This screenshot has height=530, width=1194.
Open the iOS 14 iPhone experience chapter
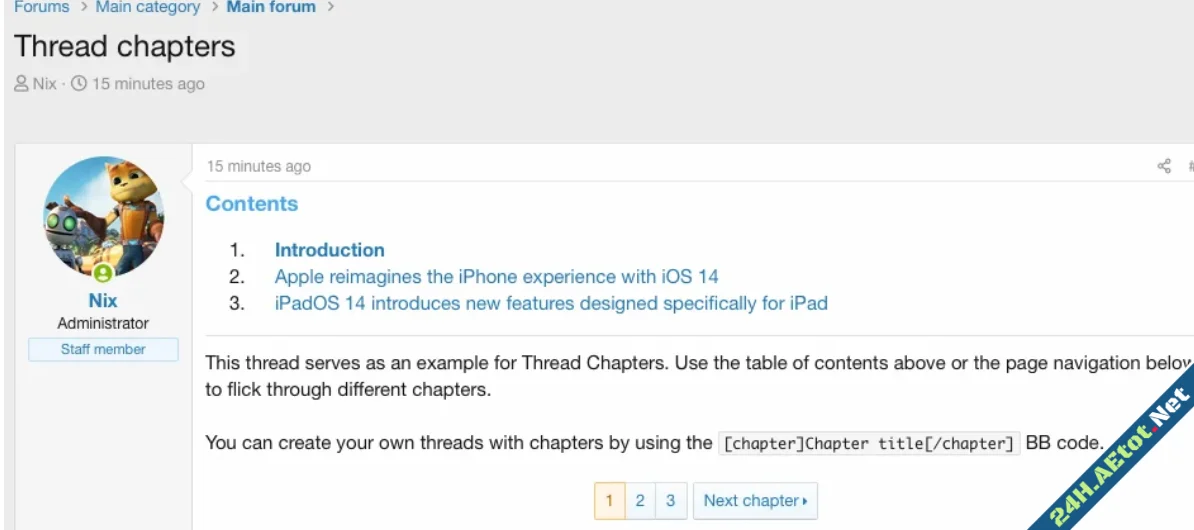click(496, 276)
